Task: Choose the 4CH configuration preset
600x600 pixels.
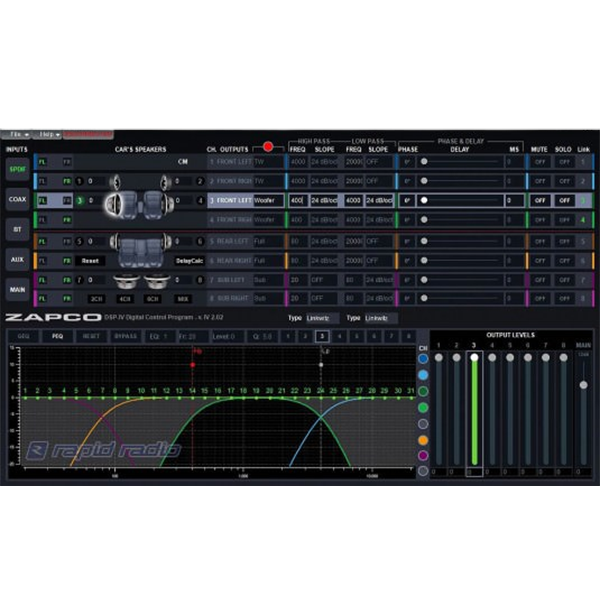Action: point(125,299)
